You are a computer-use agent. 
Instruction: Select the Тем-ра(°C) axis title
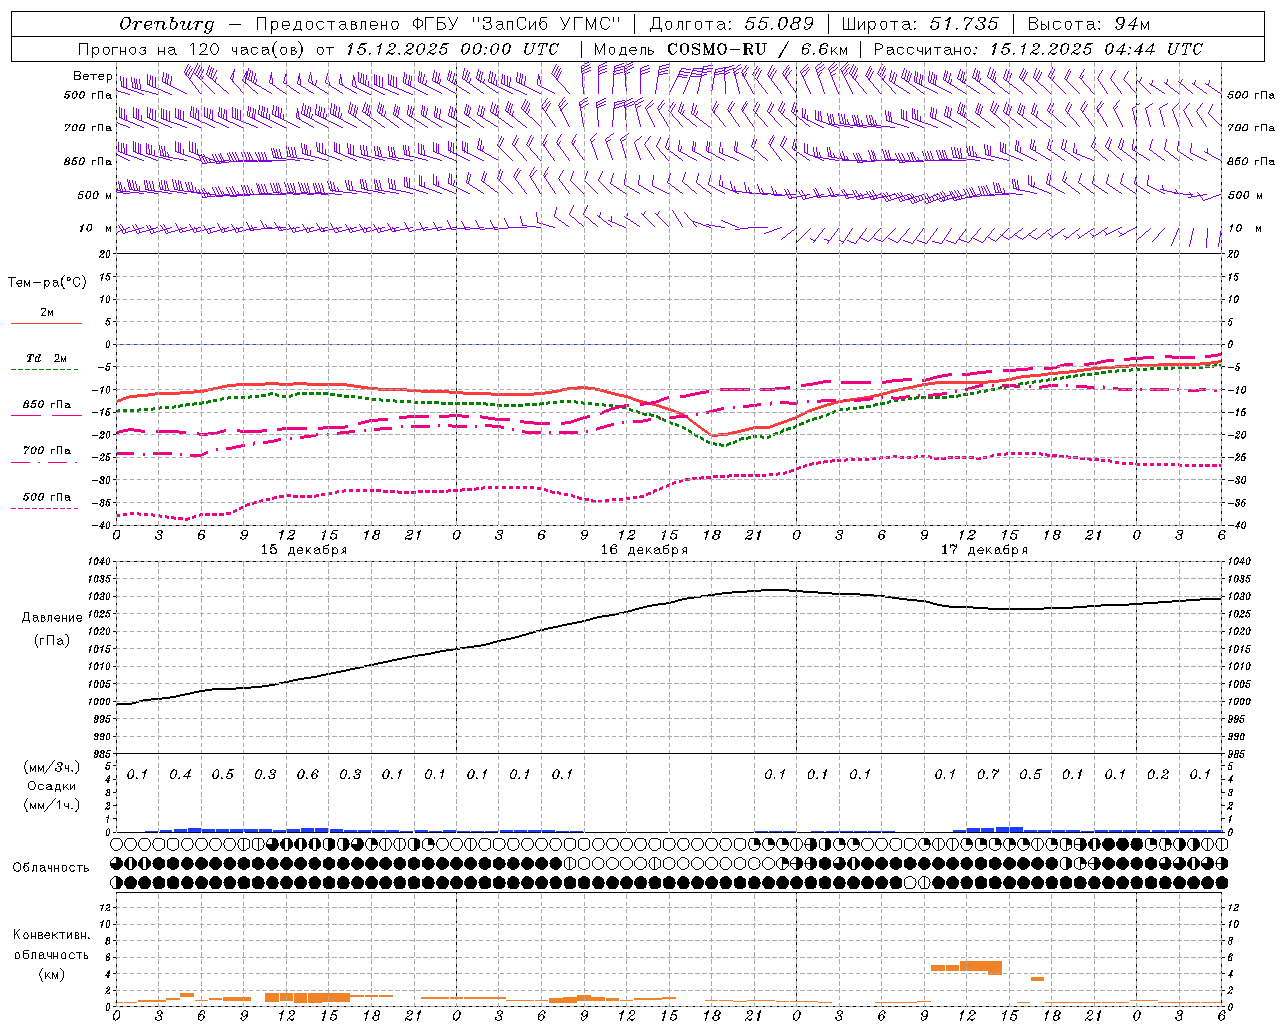point(47,283)
